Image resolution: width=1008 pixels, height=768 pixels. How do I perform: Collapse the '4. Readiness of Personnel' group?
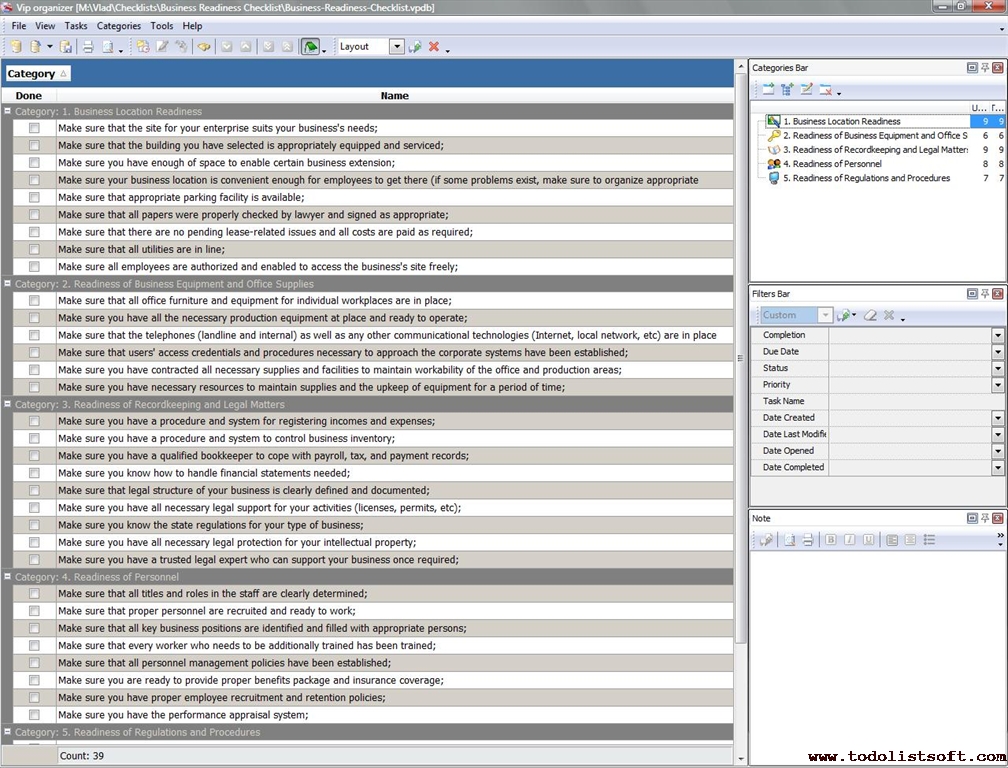[x=8, y=577]
